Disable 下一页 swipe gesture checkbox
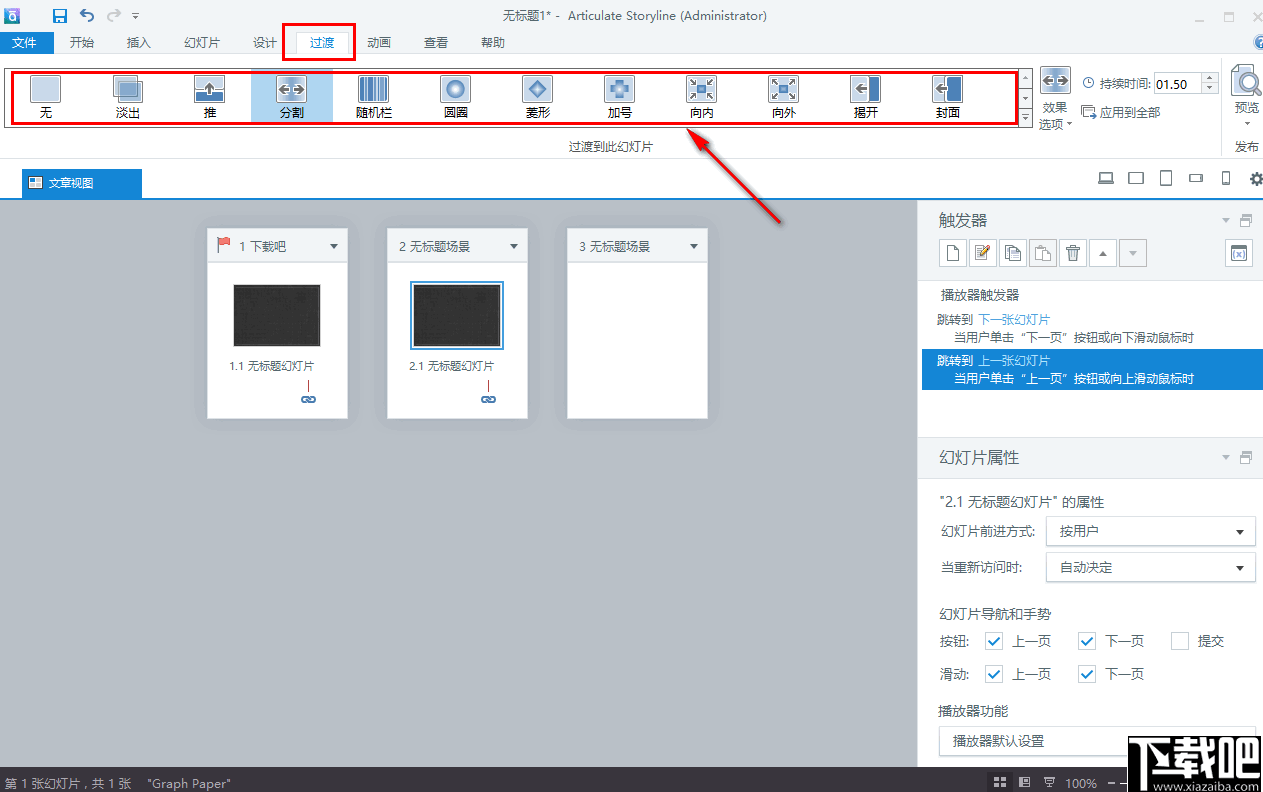Viewport: 1263px width, 792px height. coord(1086,674)
